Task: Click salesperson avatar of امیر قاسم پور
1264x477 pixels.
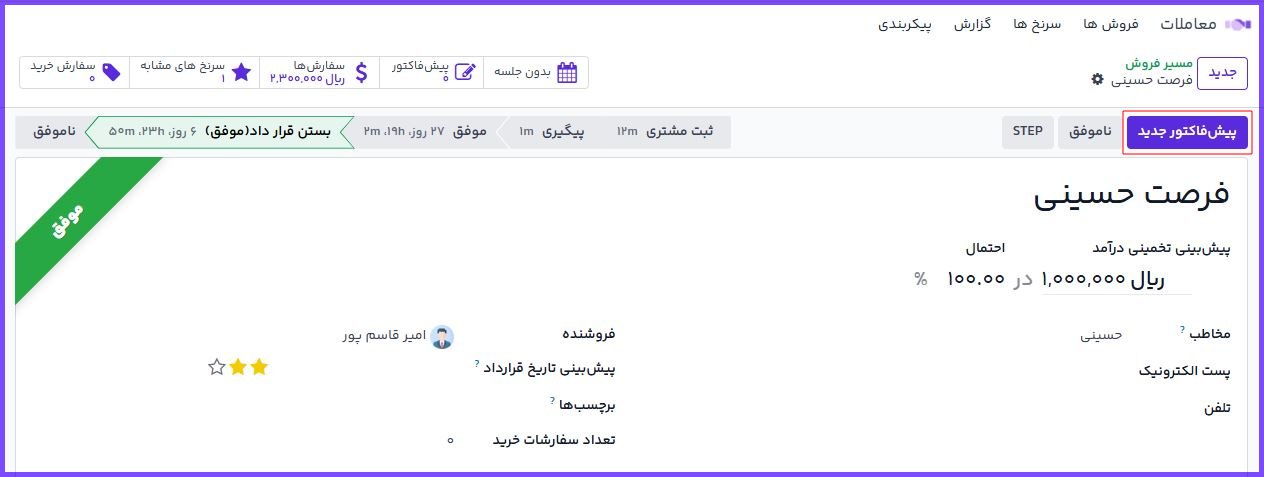Action: 441,336
